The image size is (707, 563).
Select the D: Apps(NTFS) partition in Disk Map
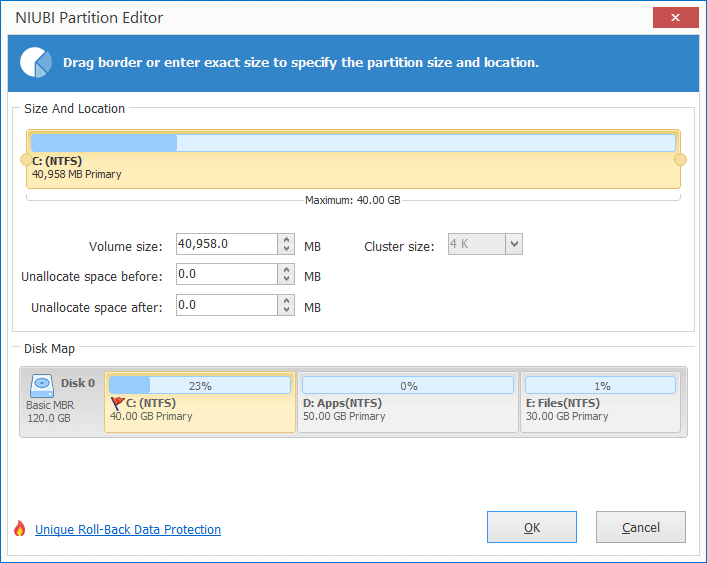click(408, 402)
